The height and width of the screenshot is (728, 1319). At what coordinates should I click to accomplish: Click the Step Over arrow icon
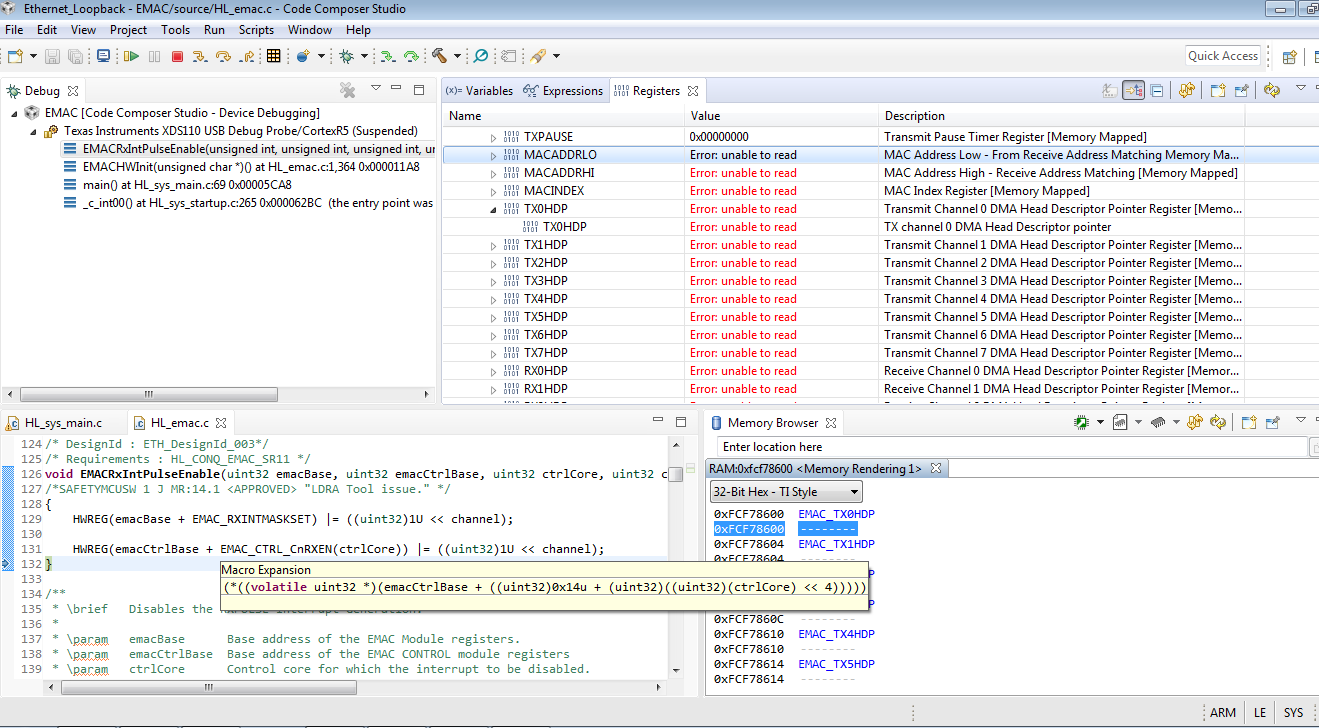pyautogui.click(x=224, y=57)
